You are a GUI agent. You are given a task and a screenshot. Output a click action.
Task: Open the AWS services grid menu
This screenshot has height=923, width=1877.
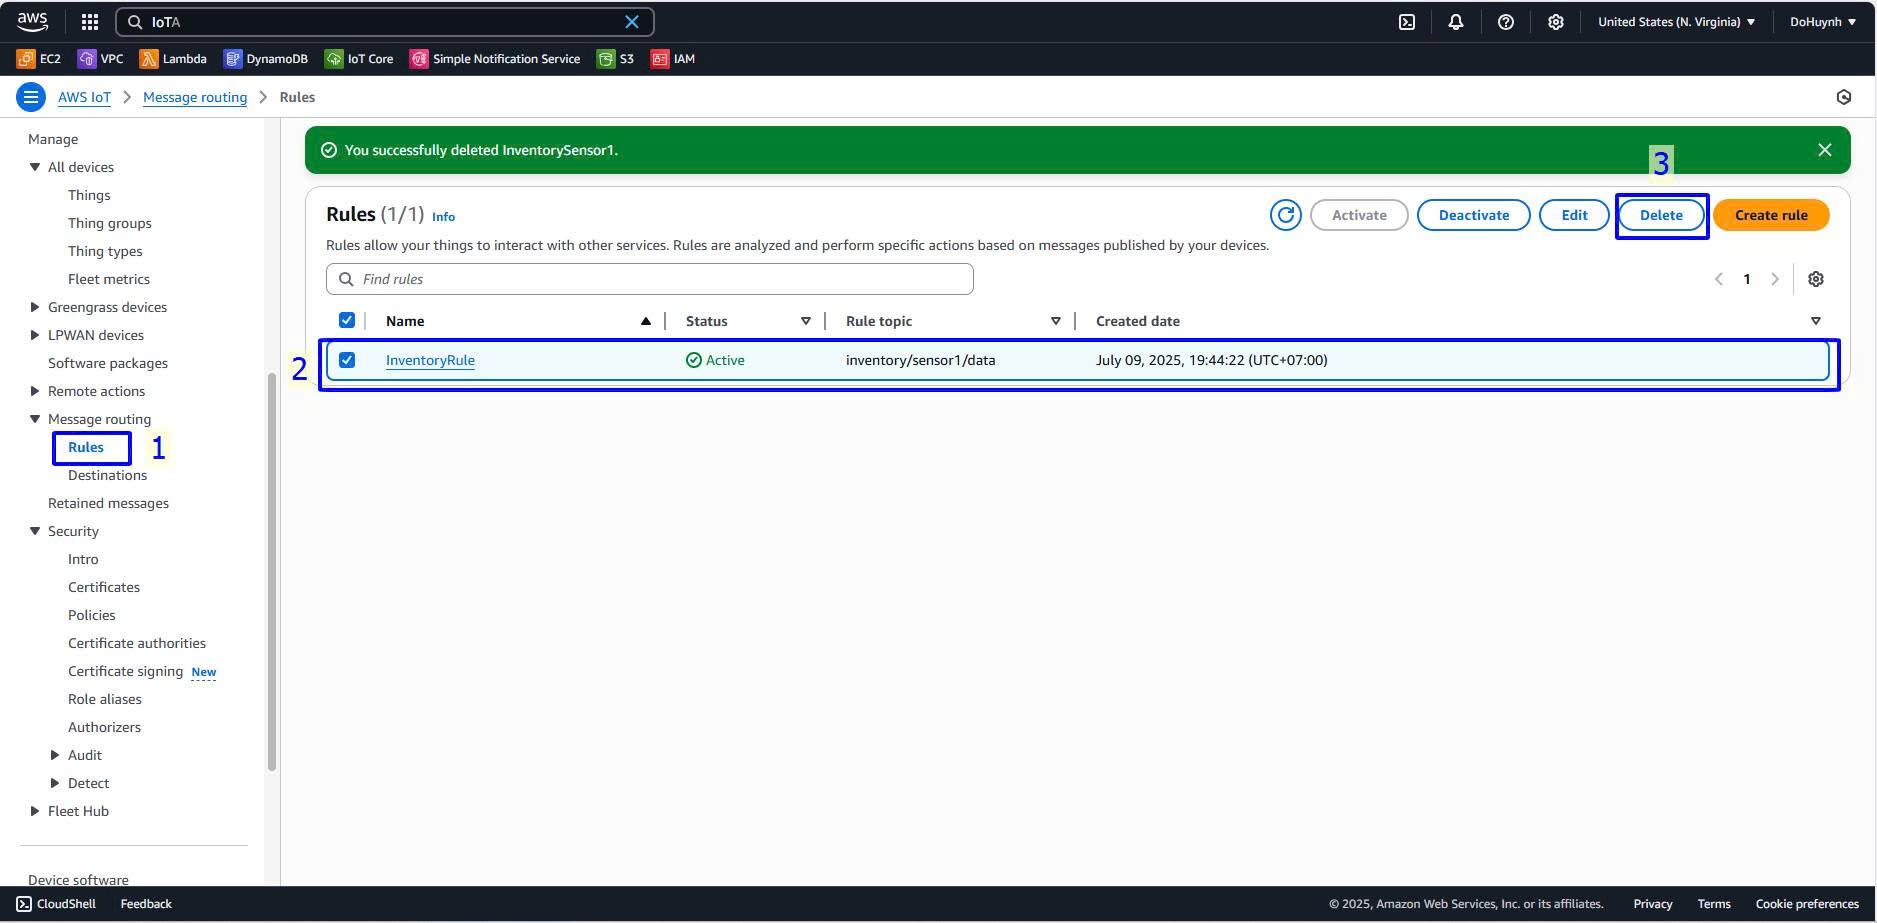tap(89, 22)
